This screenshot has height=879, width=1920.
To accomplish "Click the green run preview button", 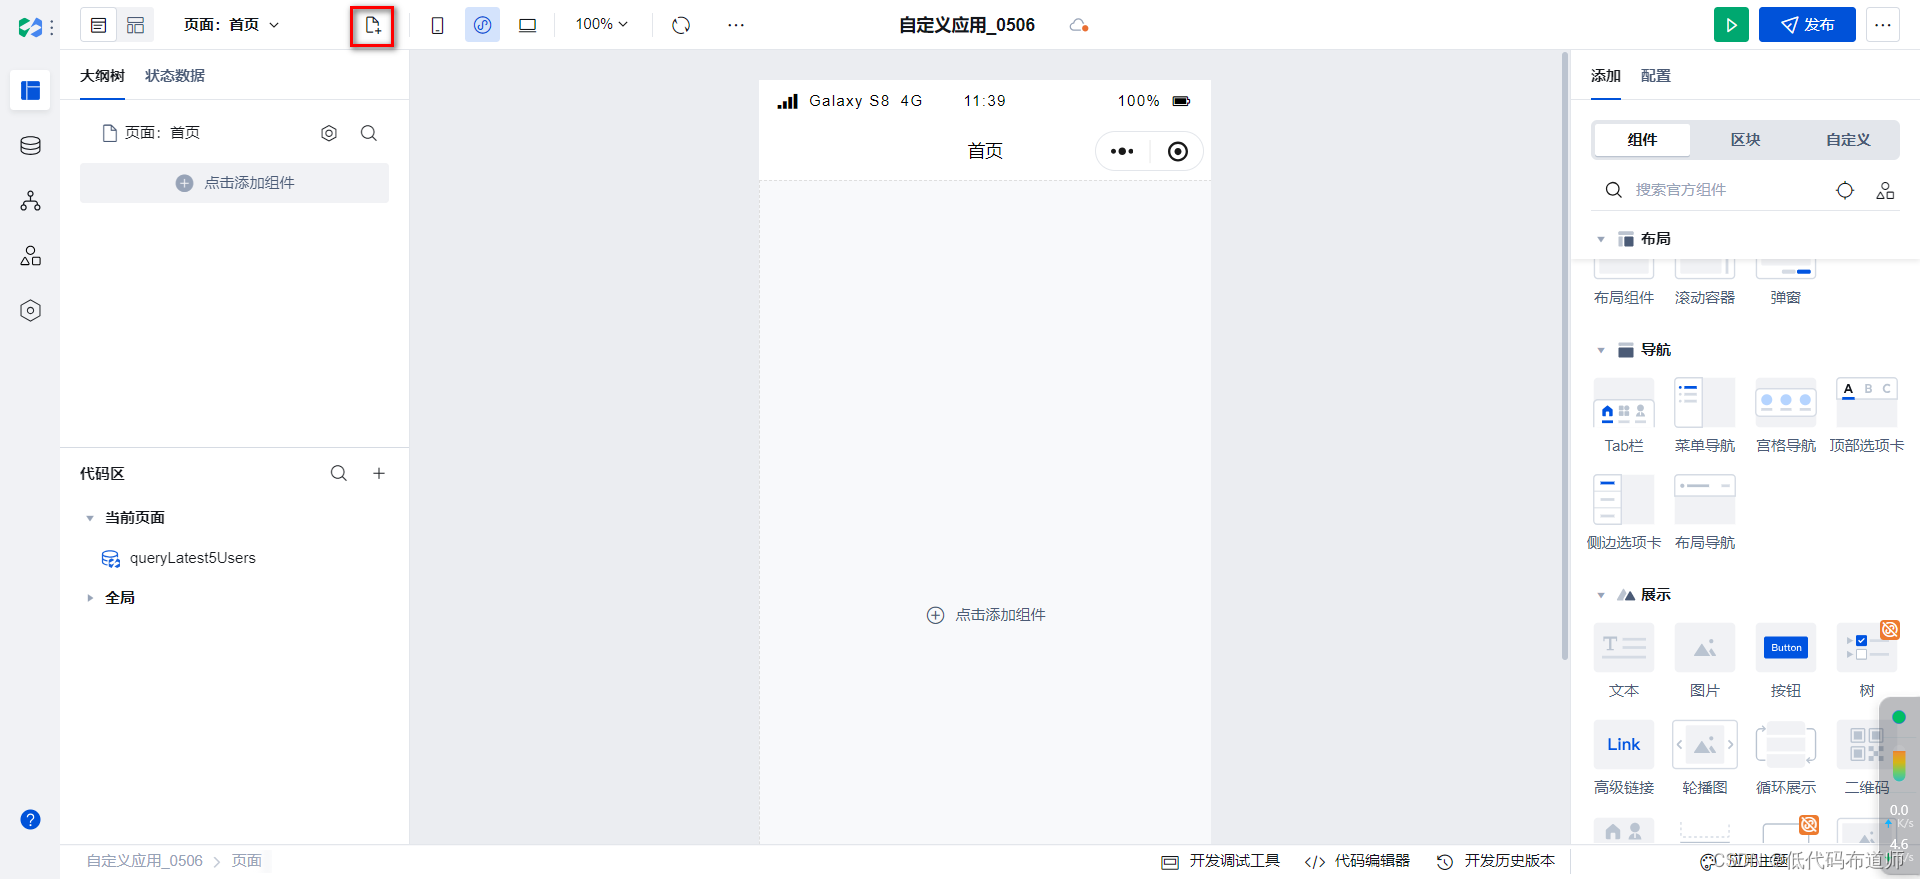I will click(x=1731, y=25).
